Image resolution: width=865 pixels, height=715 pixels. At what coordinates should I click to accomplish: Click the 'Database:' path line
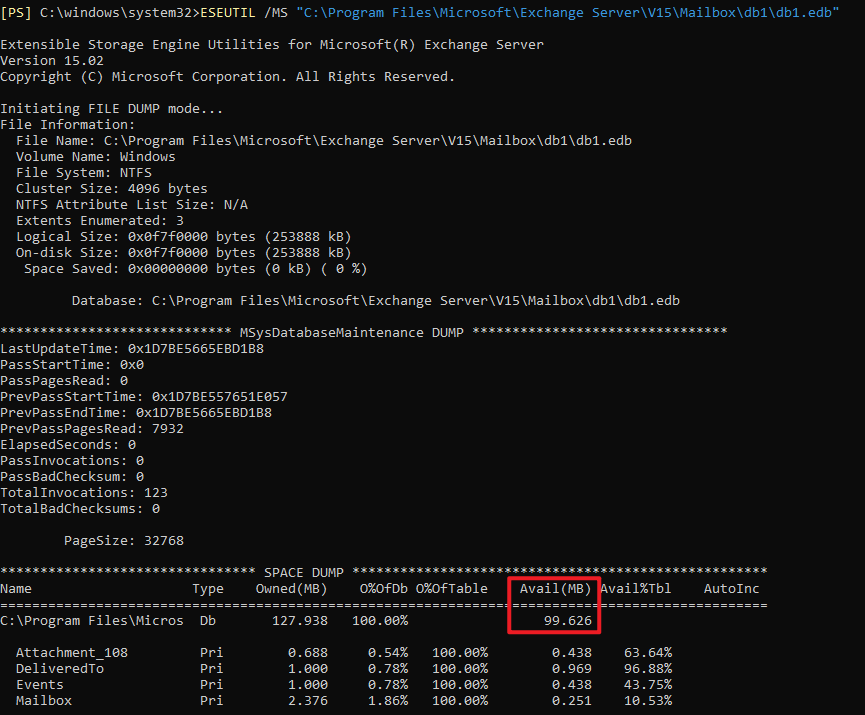point(376,301)
